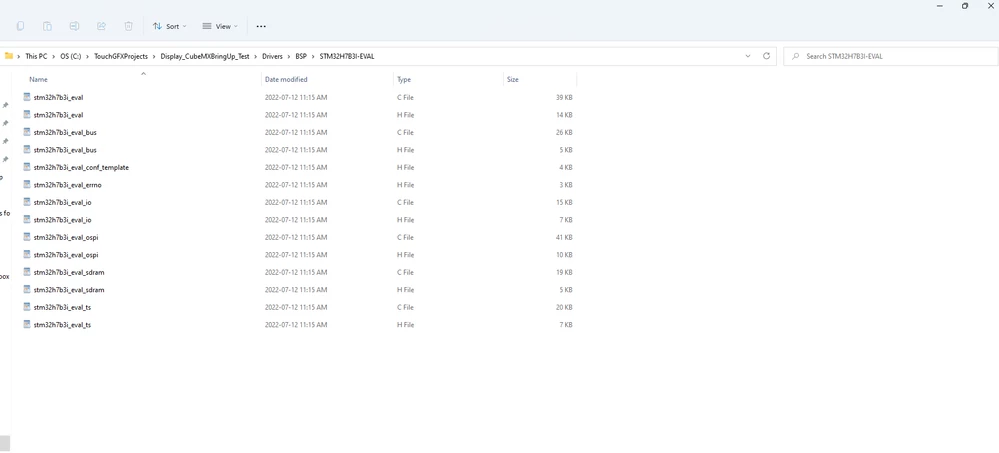
Task: Click the 4 KB size cell
Action: (566, 168)
